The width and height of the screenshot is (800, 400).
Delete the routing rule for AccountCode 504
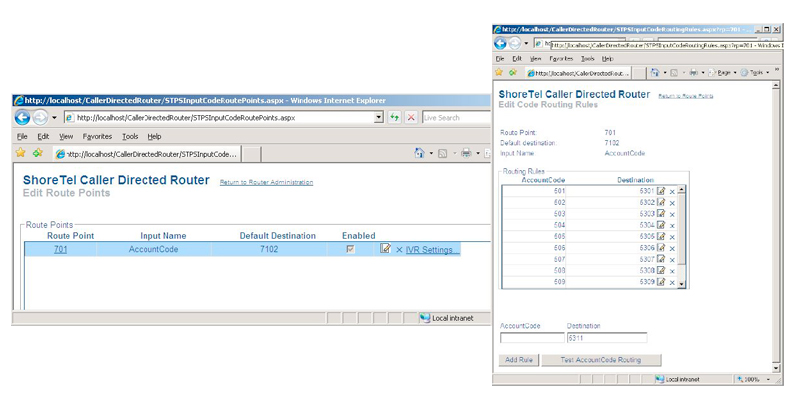click(x=672, y=226)
